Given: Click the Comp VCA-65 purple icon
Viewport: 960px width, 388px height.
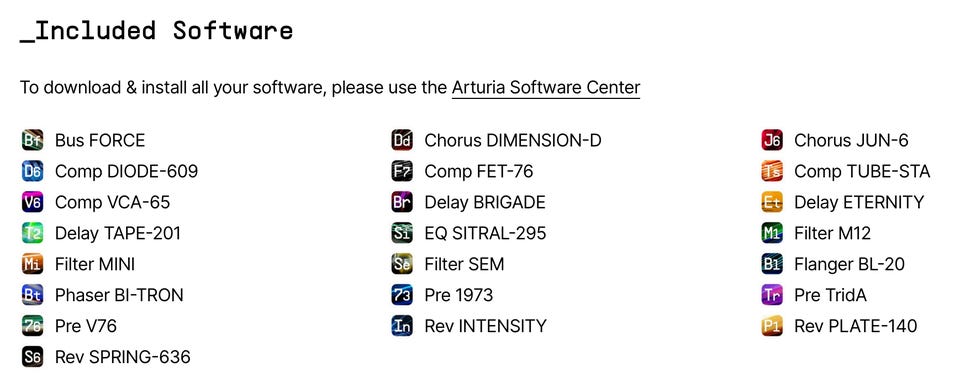Looking at the screenshot, I should [x=32, y=202].
